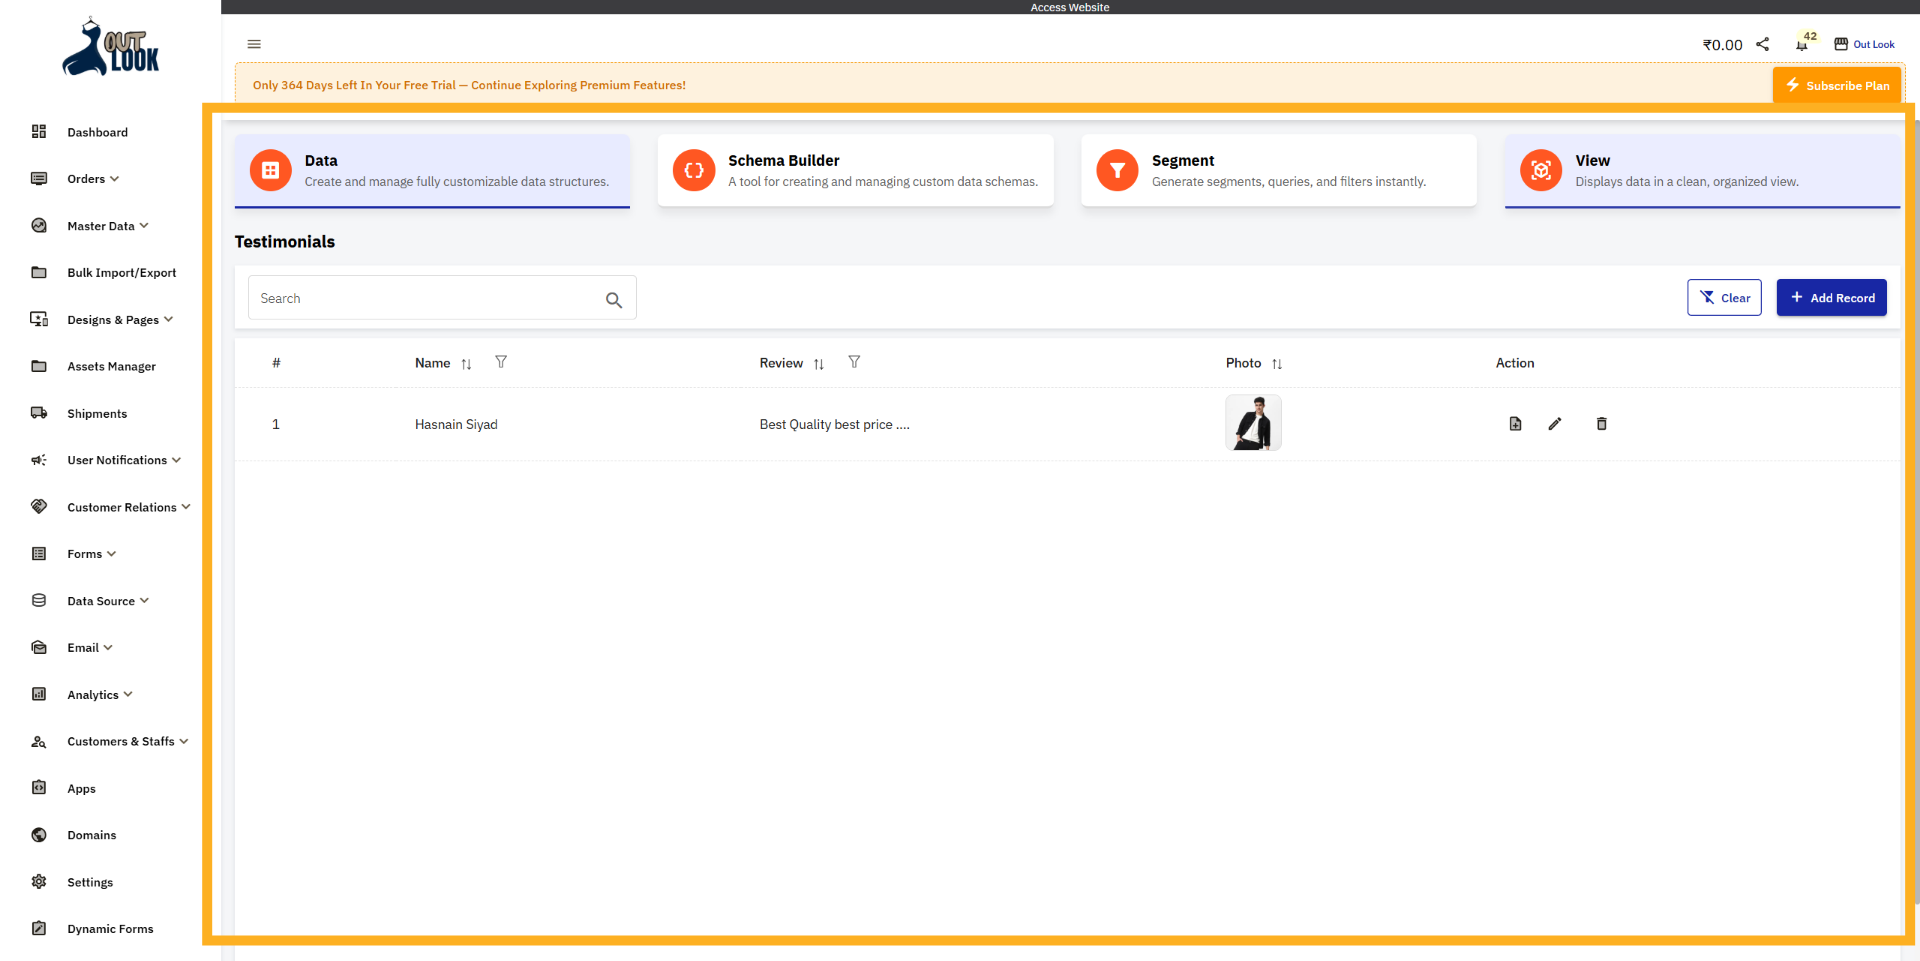The width and height of the screenshot is (1920, 961).
Task: Click the Search input field
Action: coord(425,298)
